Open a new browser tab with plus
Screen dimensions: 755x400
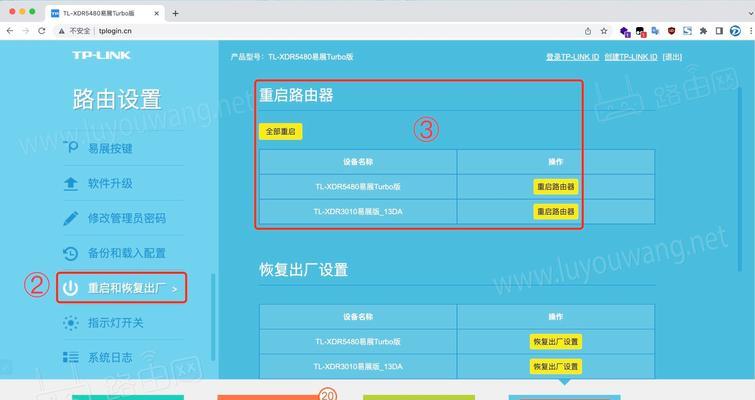point(175,13)
